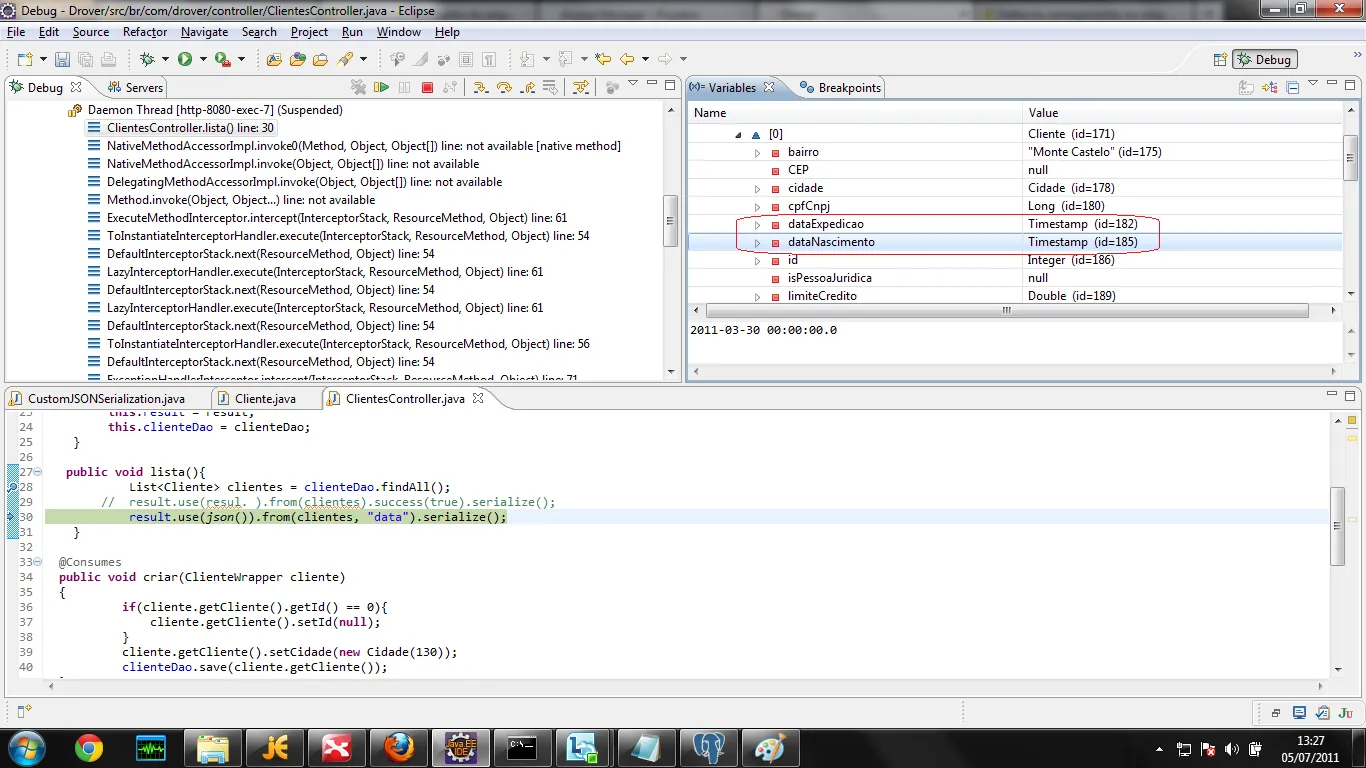Expand the dataExpedicao variable node

click(x=757, y=224)
